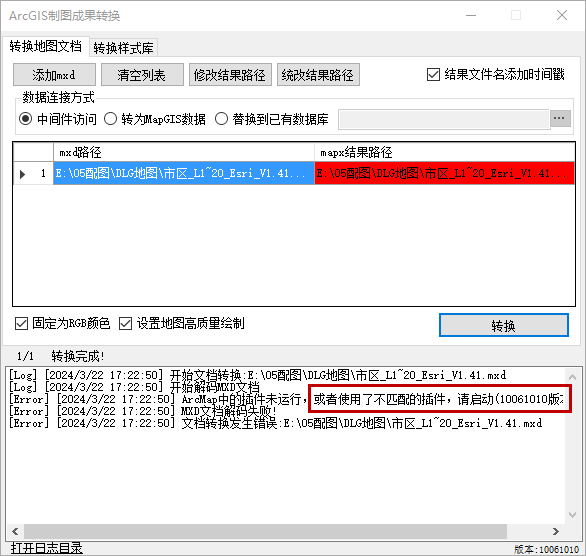Click the 修改结果路径 button
Viewport: 586px width, 556px height.
point(230,75)
